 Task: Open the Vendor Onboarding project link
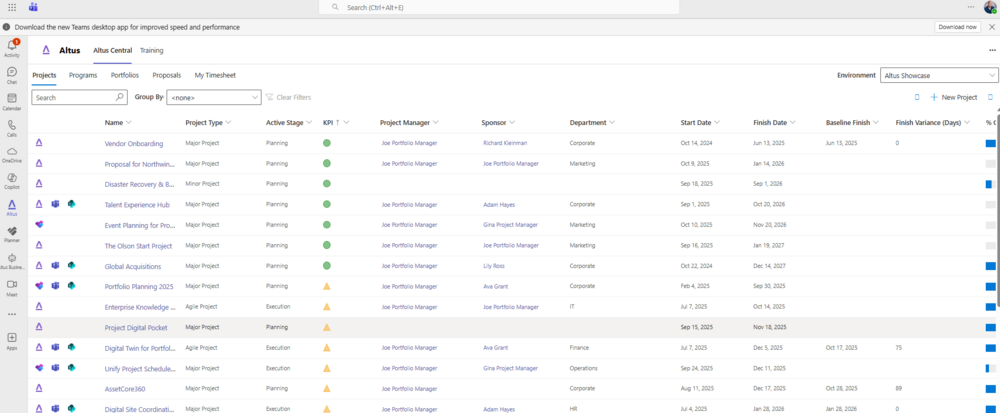tap(134, 143)
